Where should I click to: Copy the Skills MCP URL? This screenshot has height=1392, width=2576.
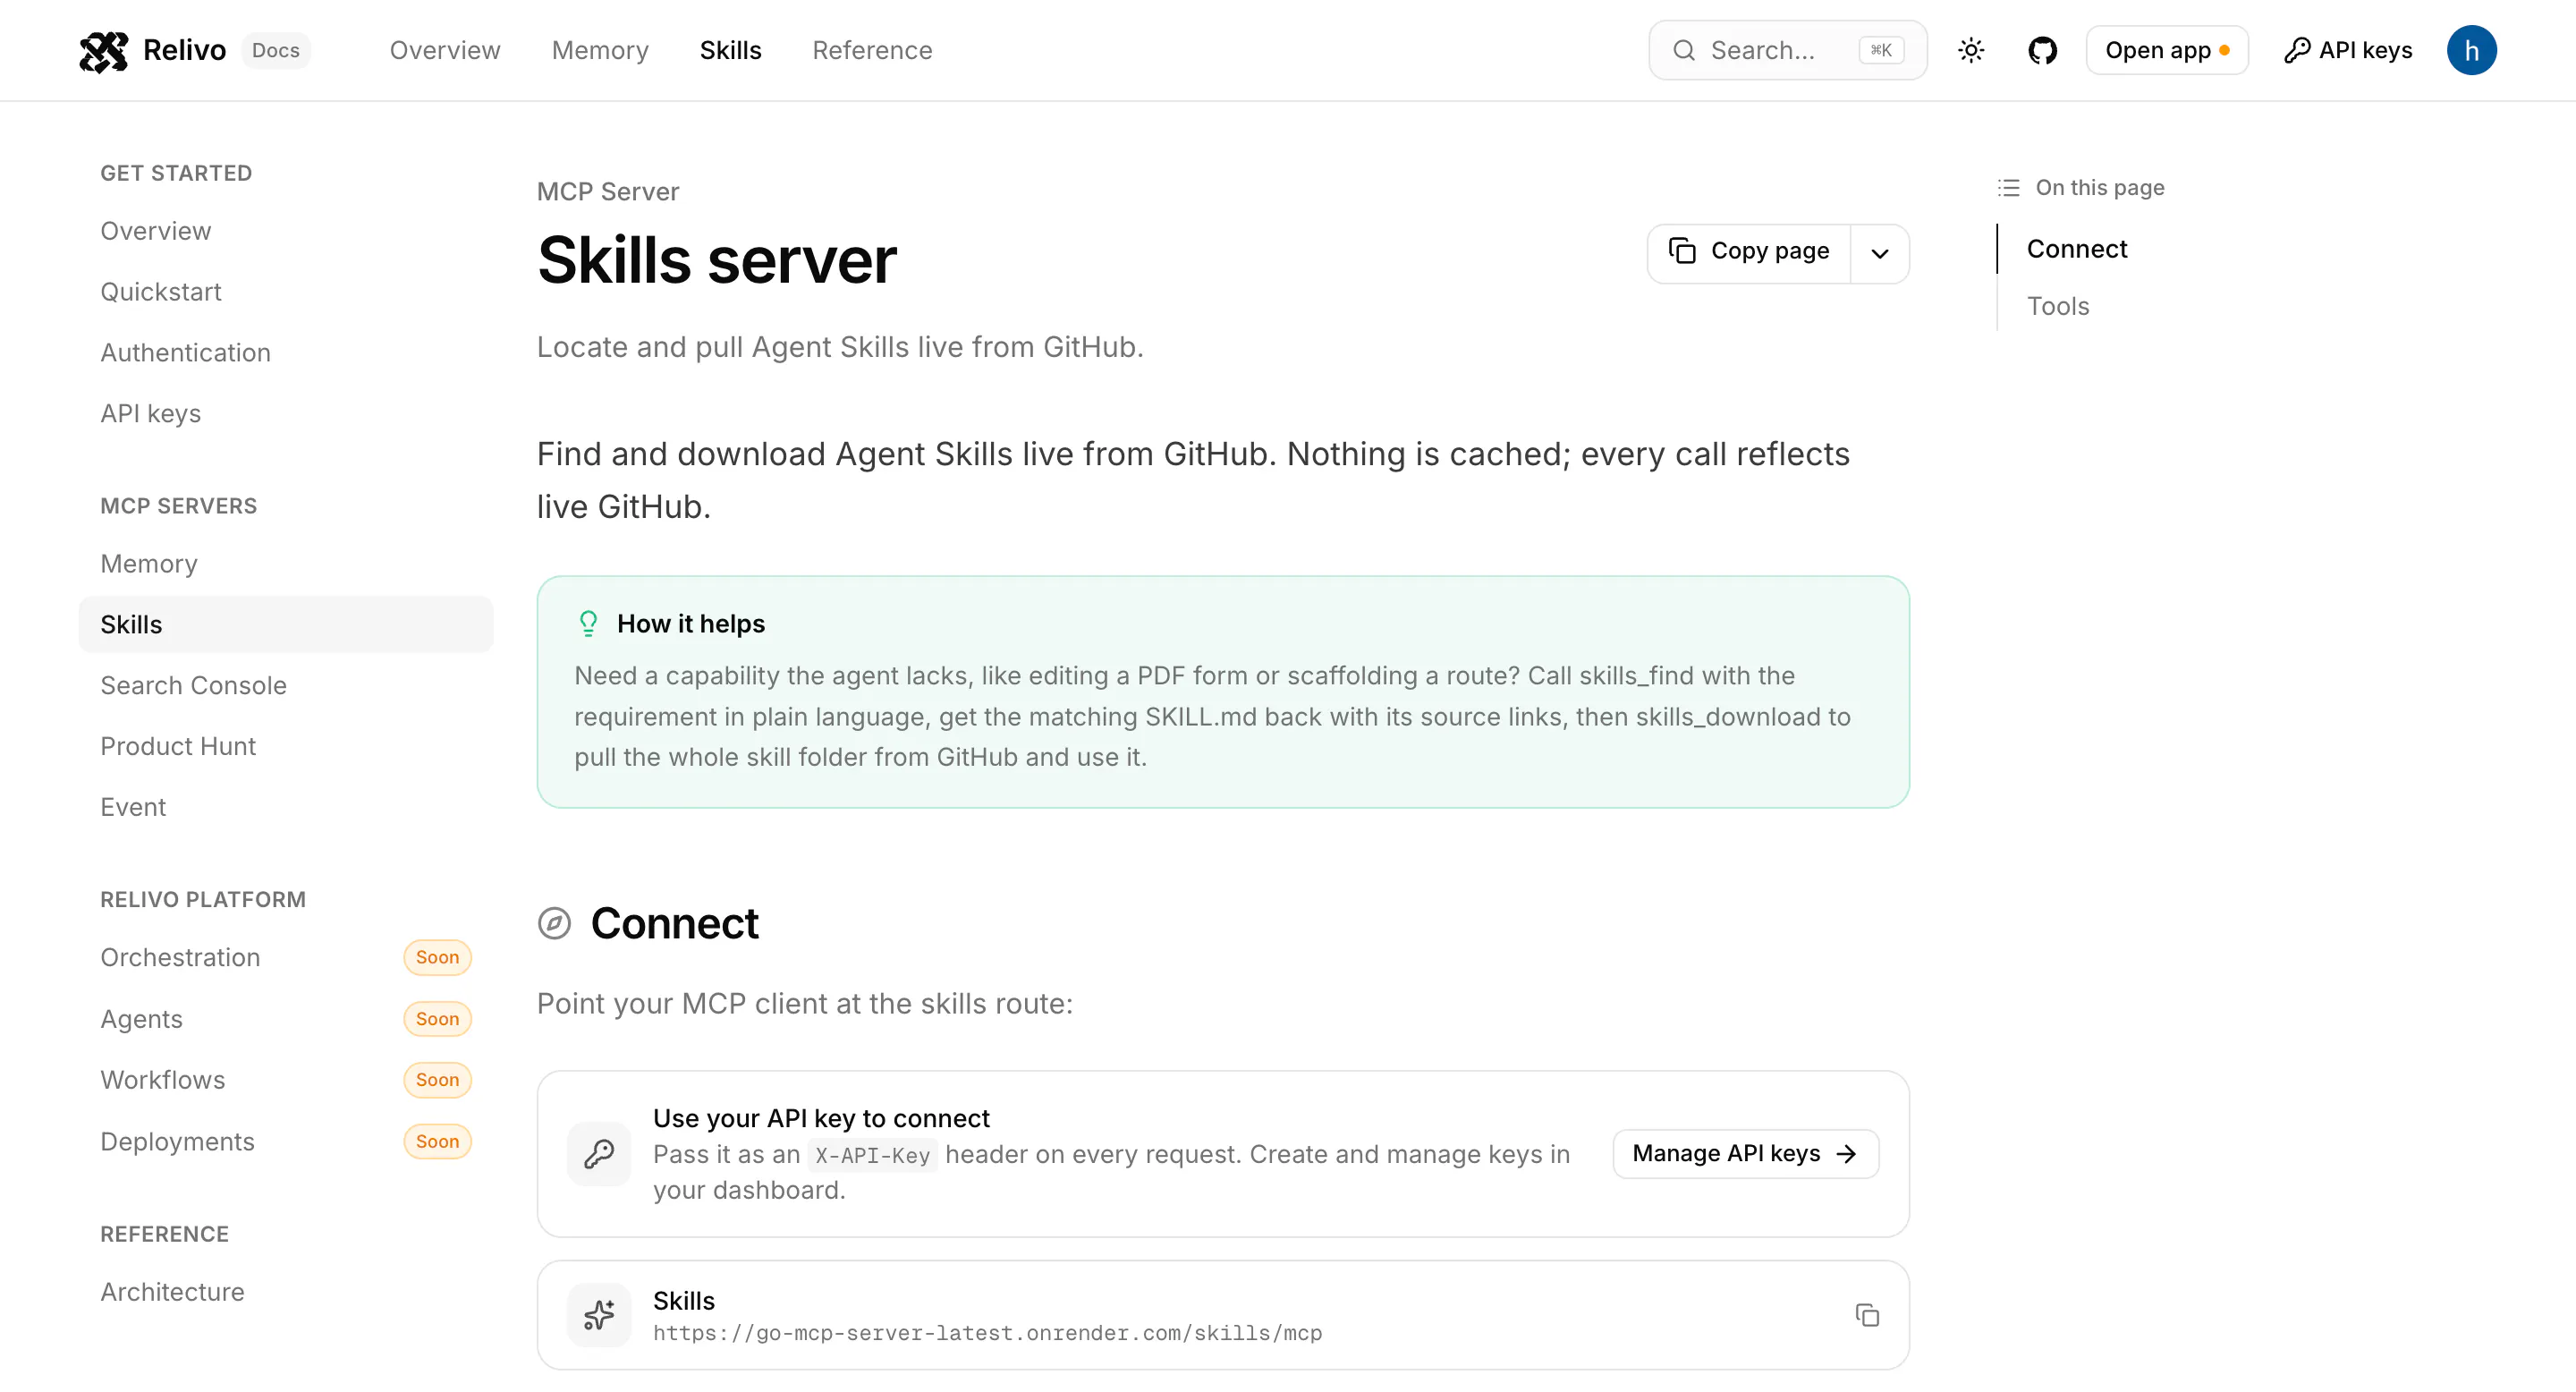(x=1867, y=1315)
